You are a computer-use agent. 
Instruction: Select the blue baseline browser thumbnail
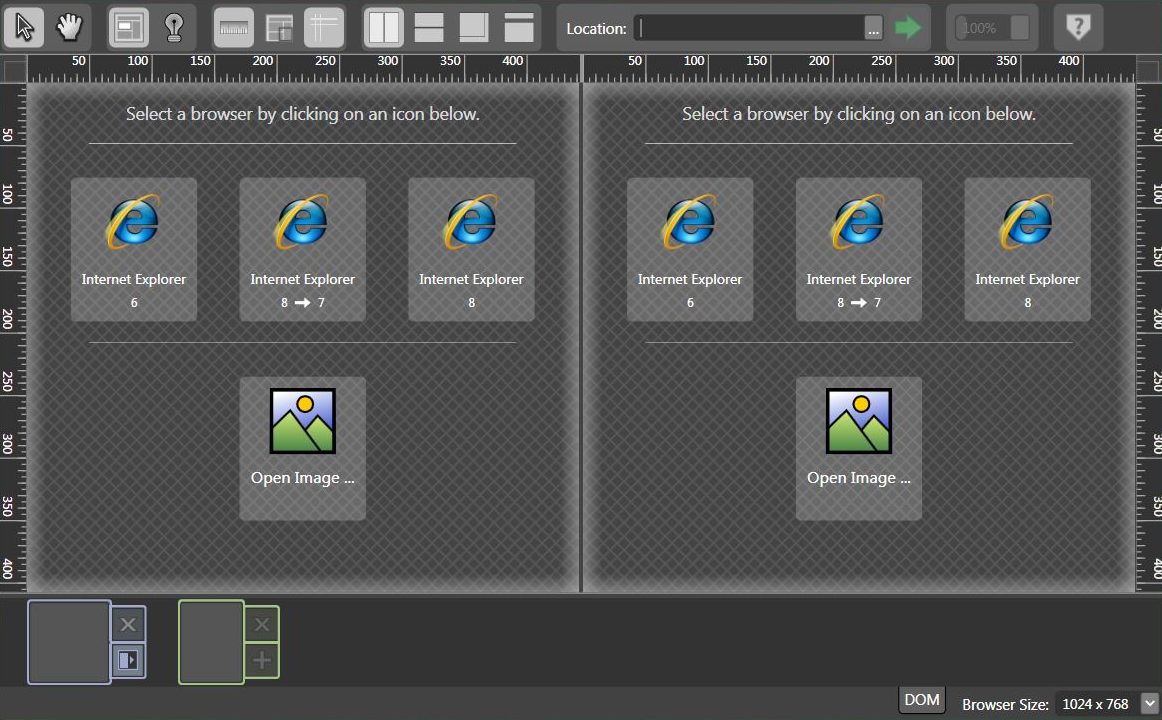tap(69, 641)
